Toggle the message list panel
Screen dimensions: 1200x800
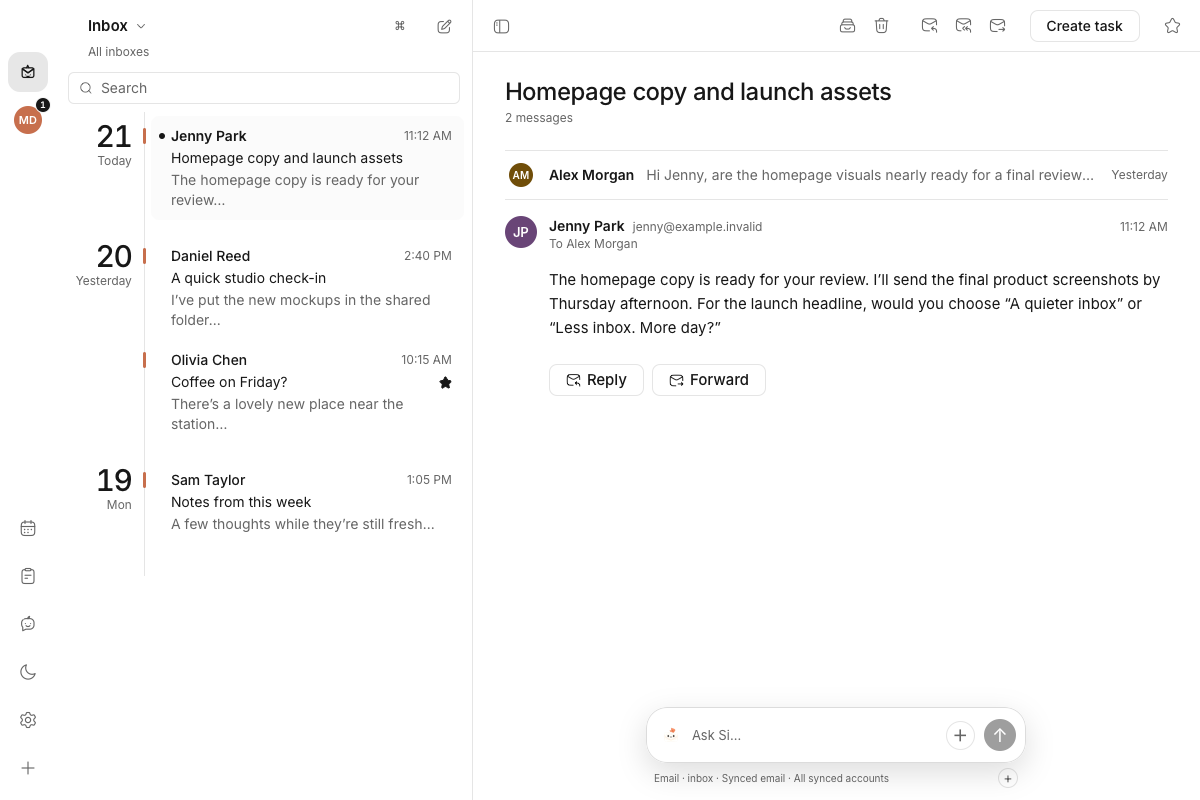(502, 26)
